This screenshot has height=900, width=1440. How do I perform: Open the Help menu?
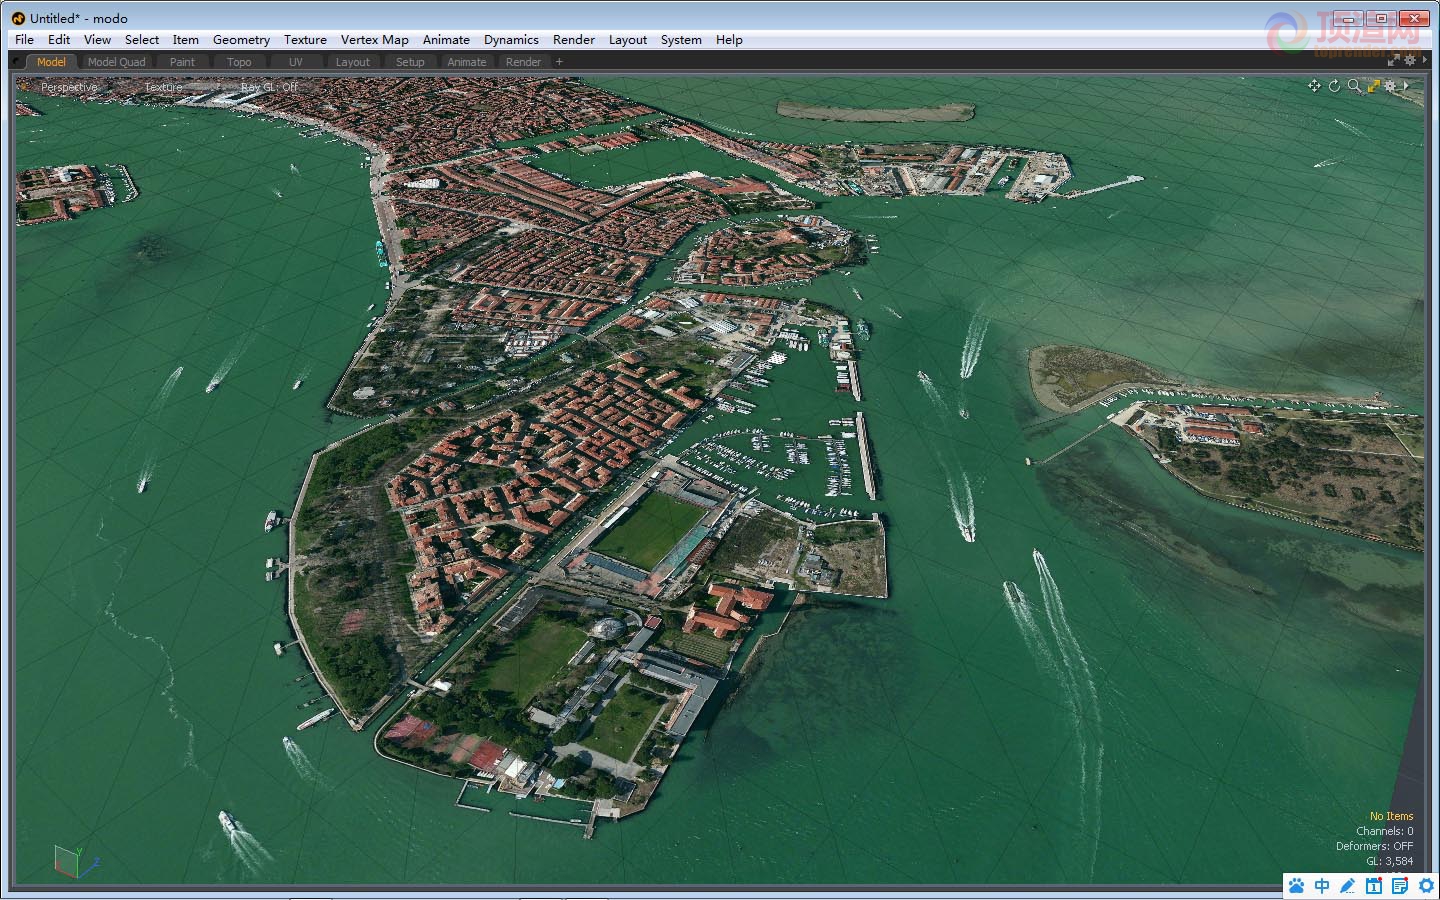[729, 40]
